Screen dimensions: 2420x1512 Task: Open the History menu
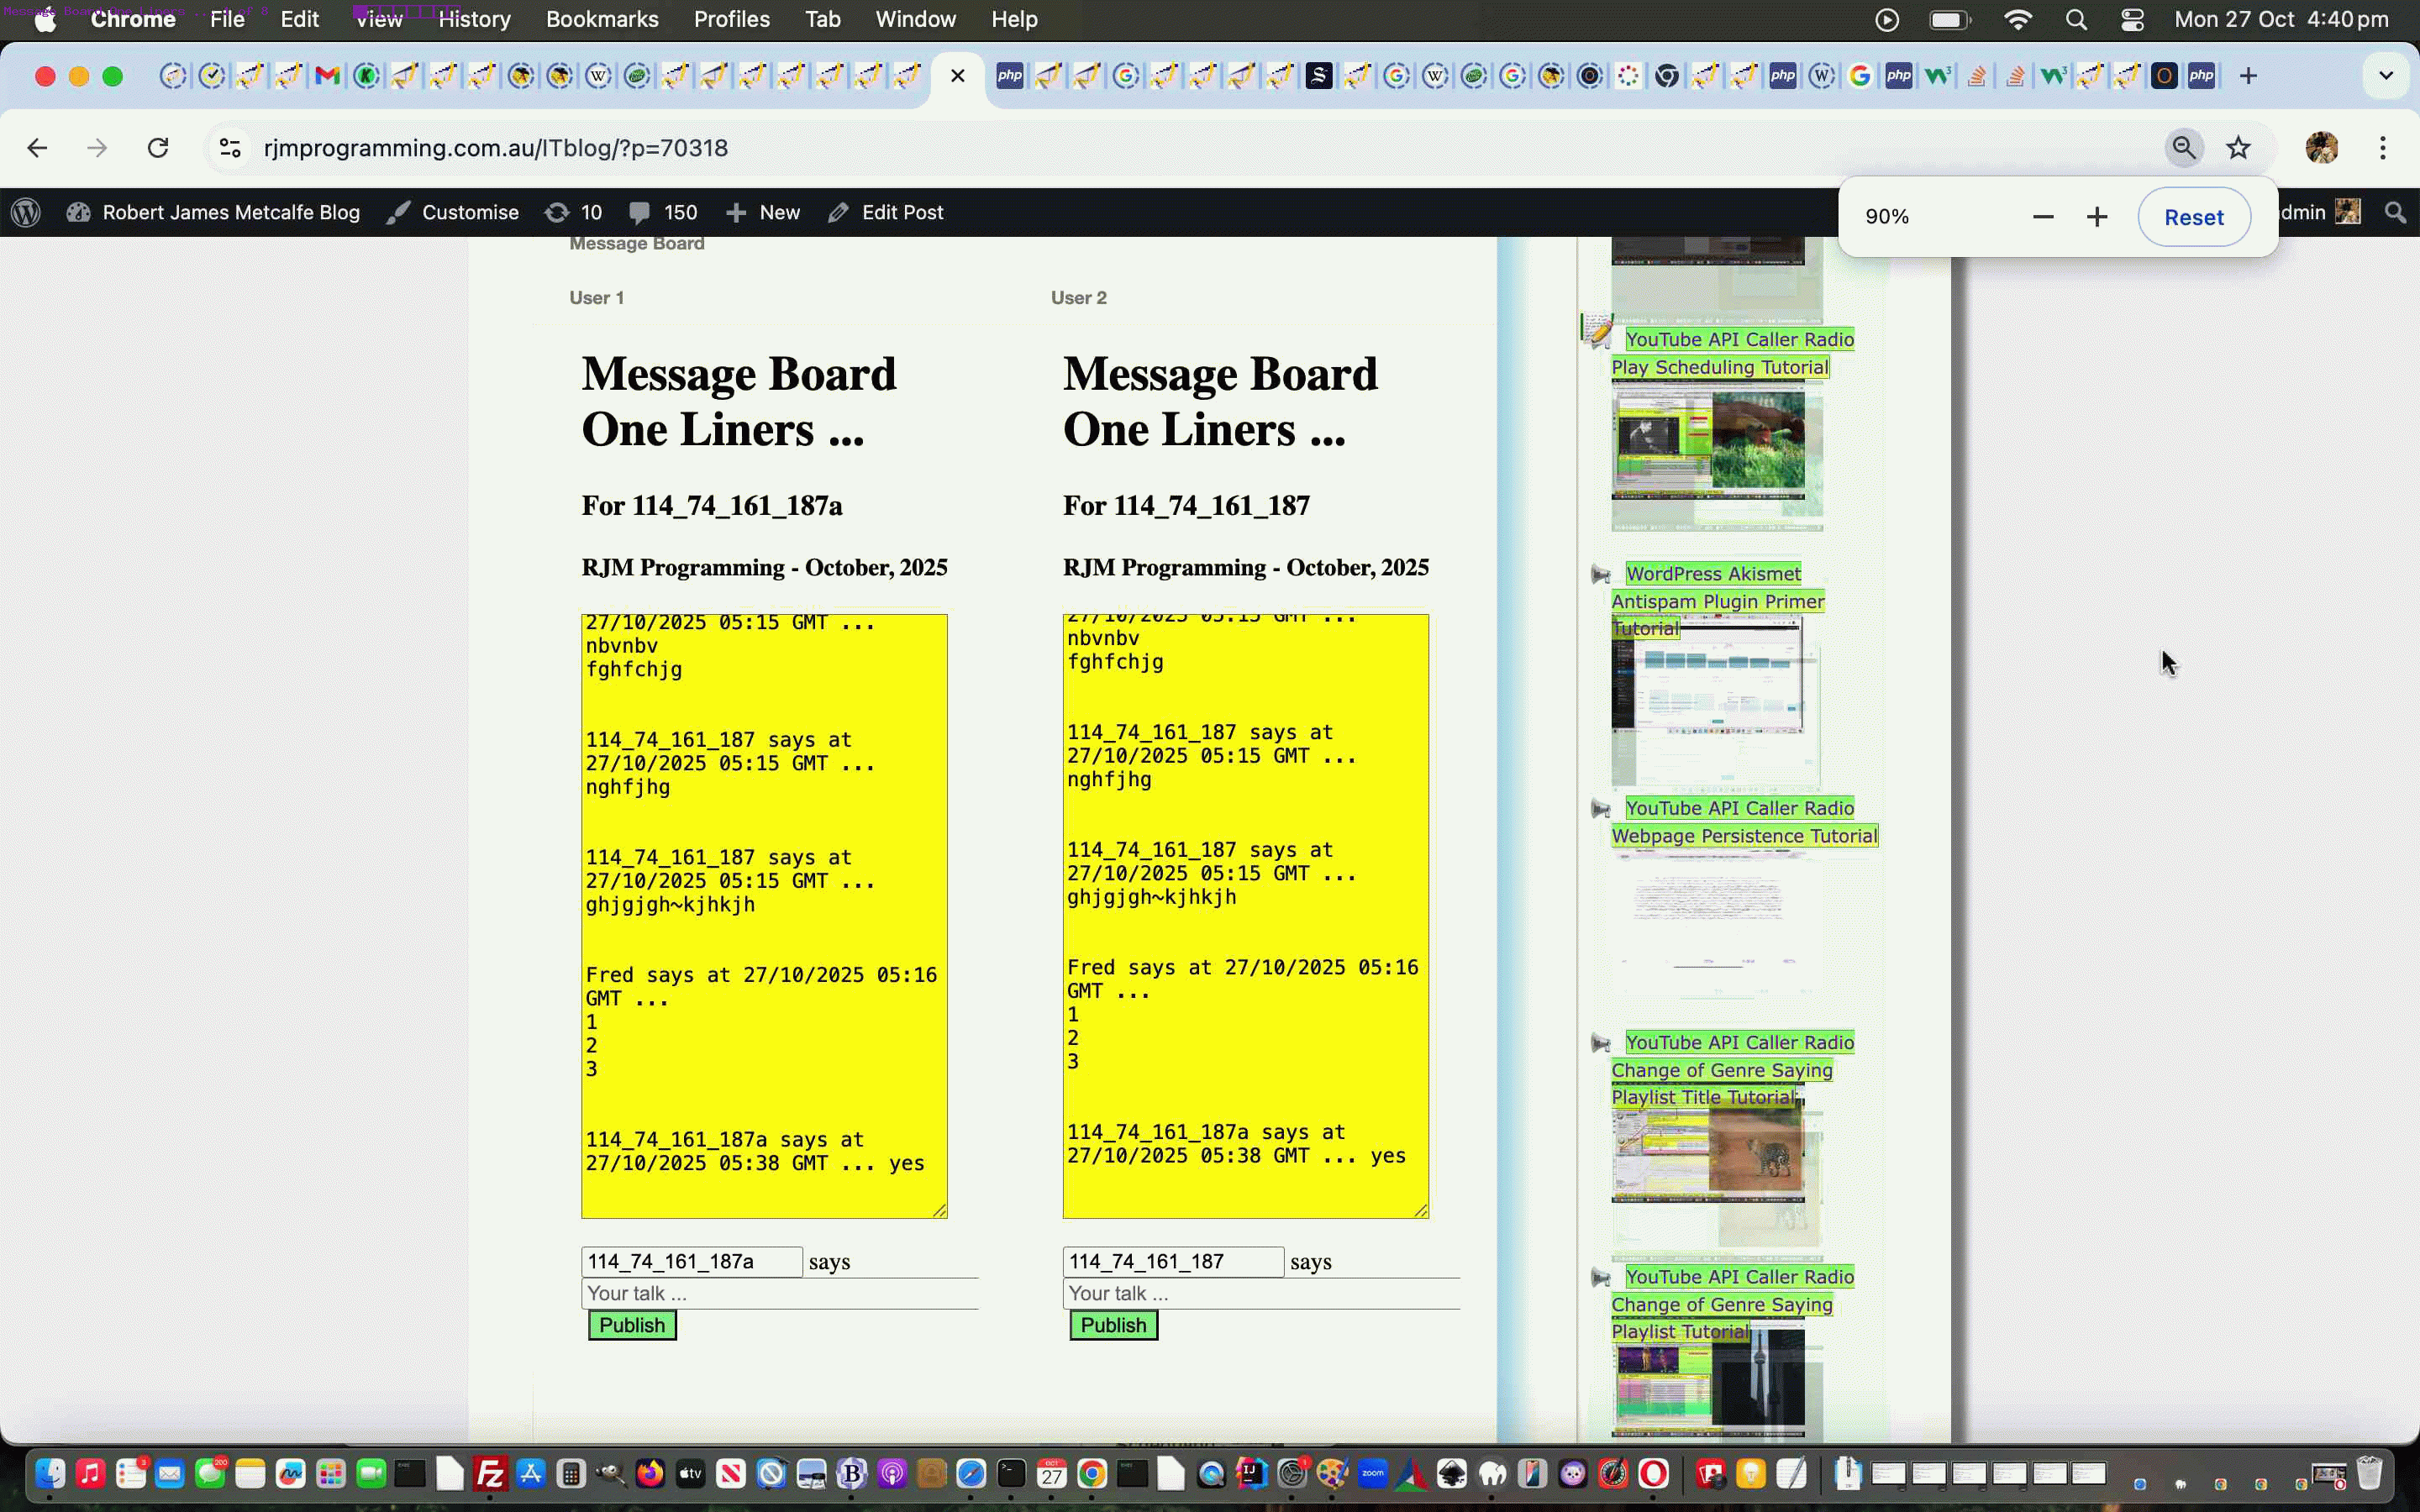474,19
